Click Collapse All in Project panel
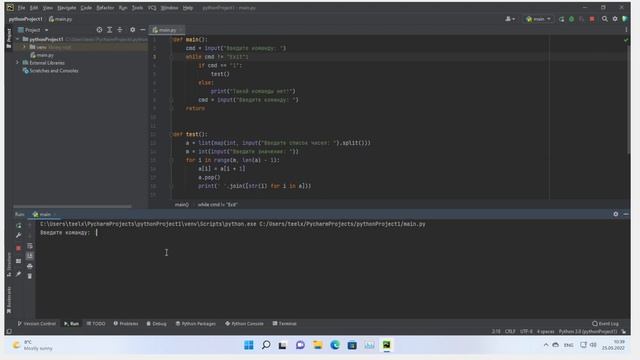The width and height of the screenshot is (640, 360). pyautogui.click(x=120, y=30)
